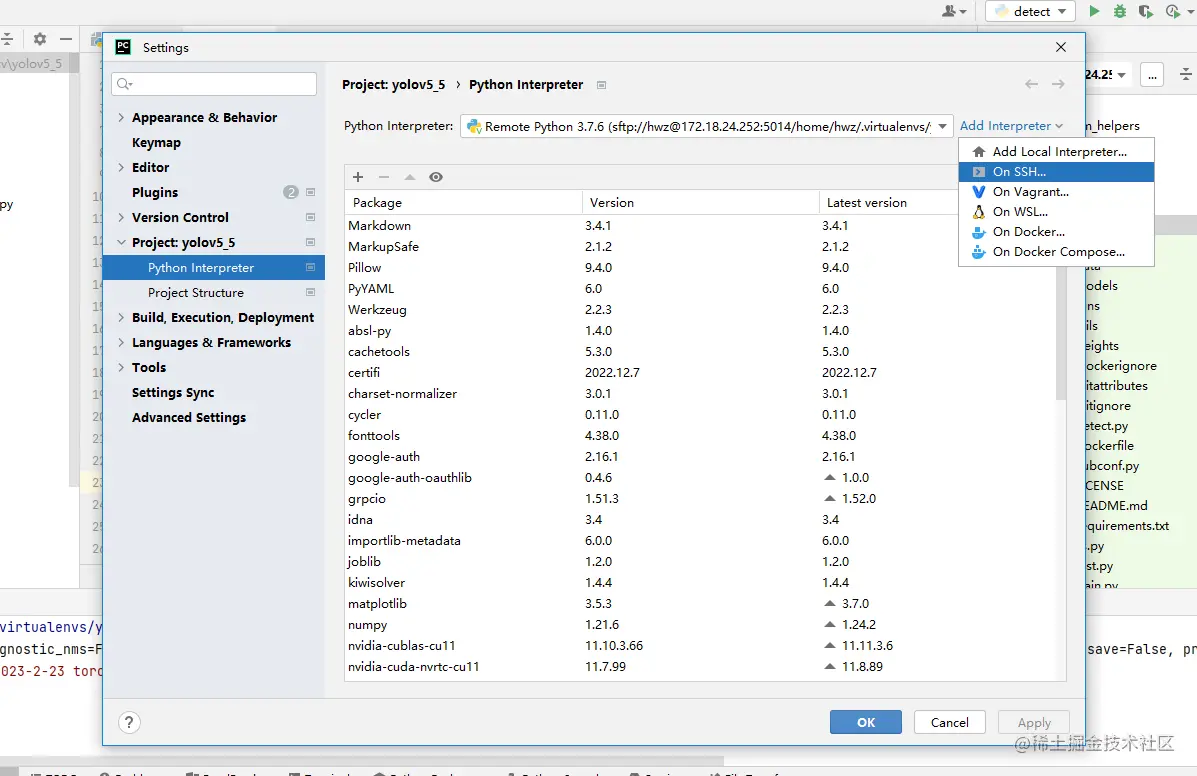Toggle show early releases eye icon

tap(436, 177)
